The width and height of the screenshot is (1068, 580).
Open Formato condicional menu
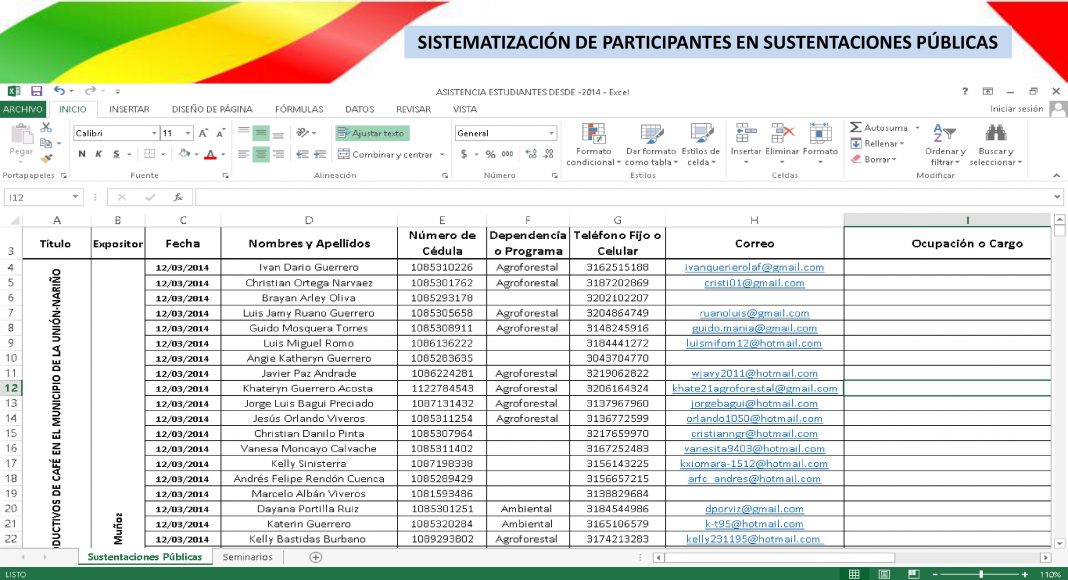tap(593, 144)
